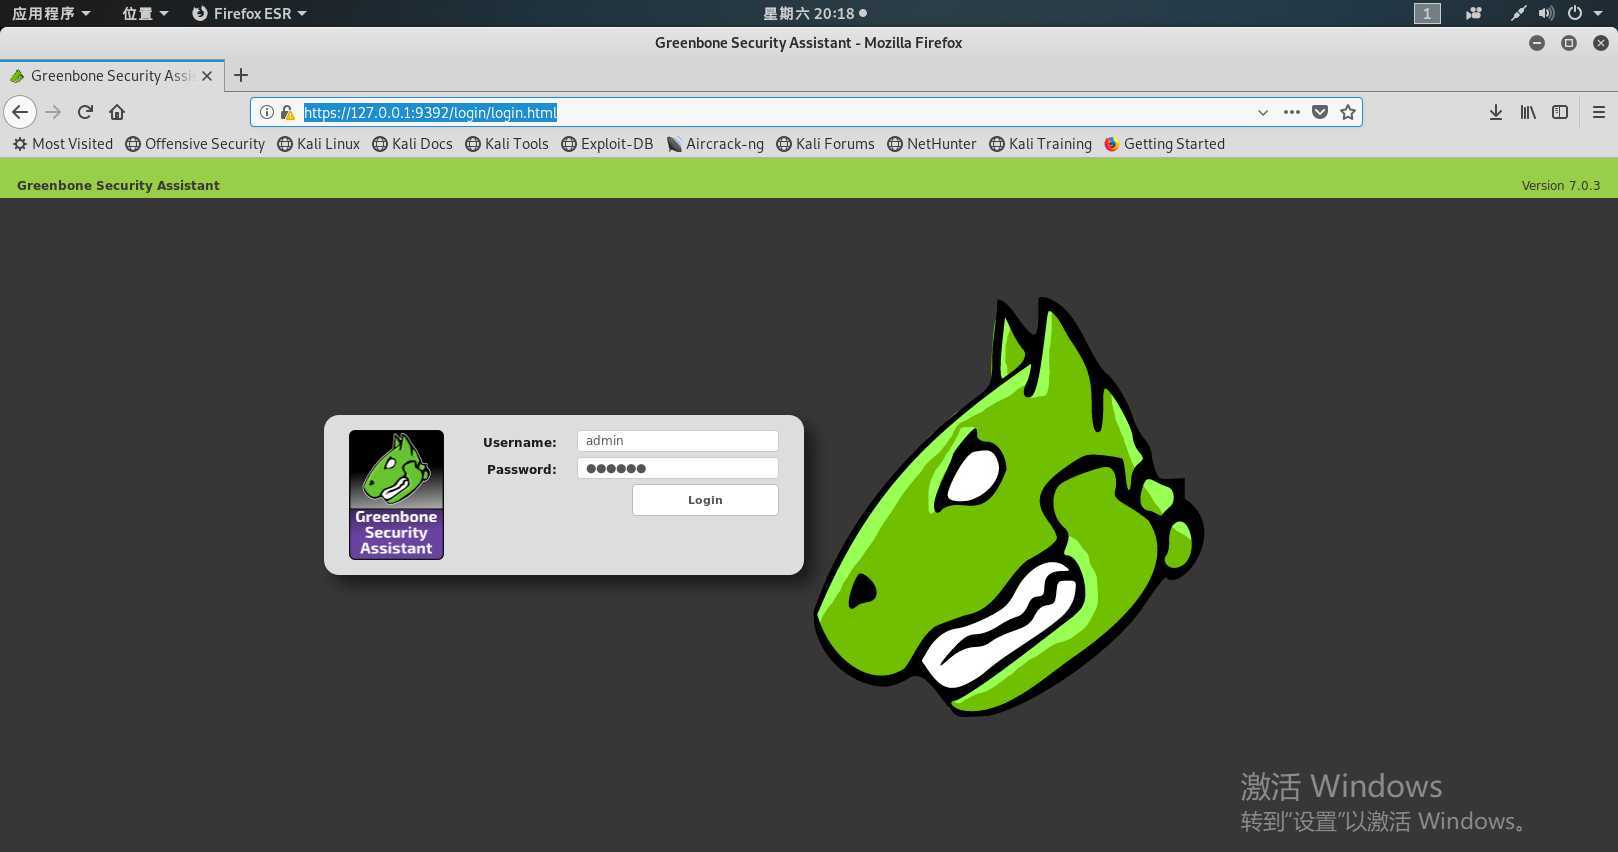Open the Downloads arrow icon

pyautogui.click(x=1496, y=112)
